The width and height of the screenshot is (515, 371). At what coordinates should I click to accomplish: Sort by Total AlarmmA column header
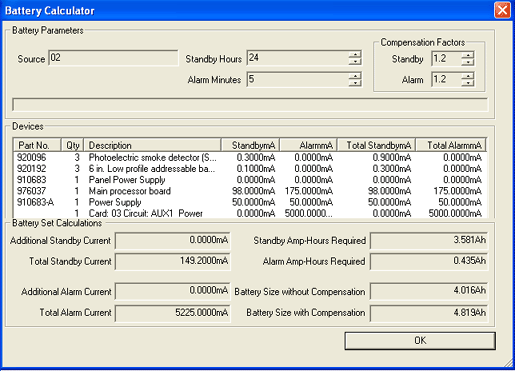451,145
